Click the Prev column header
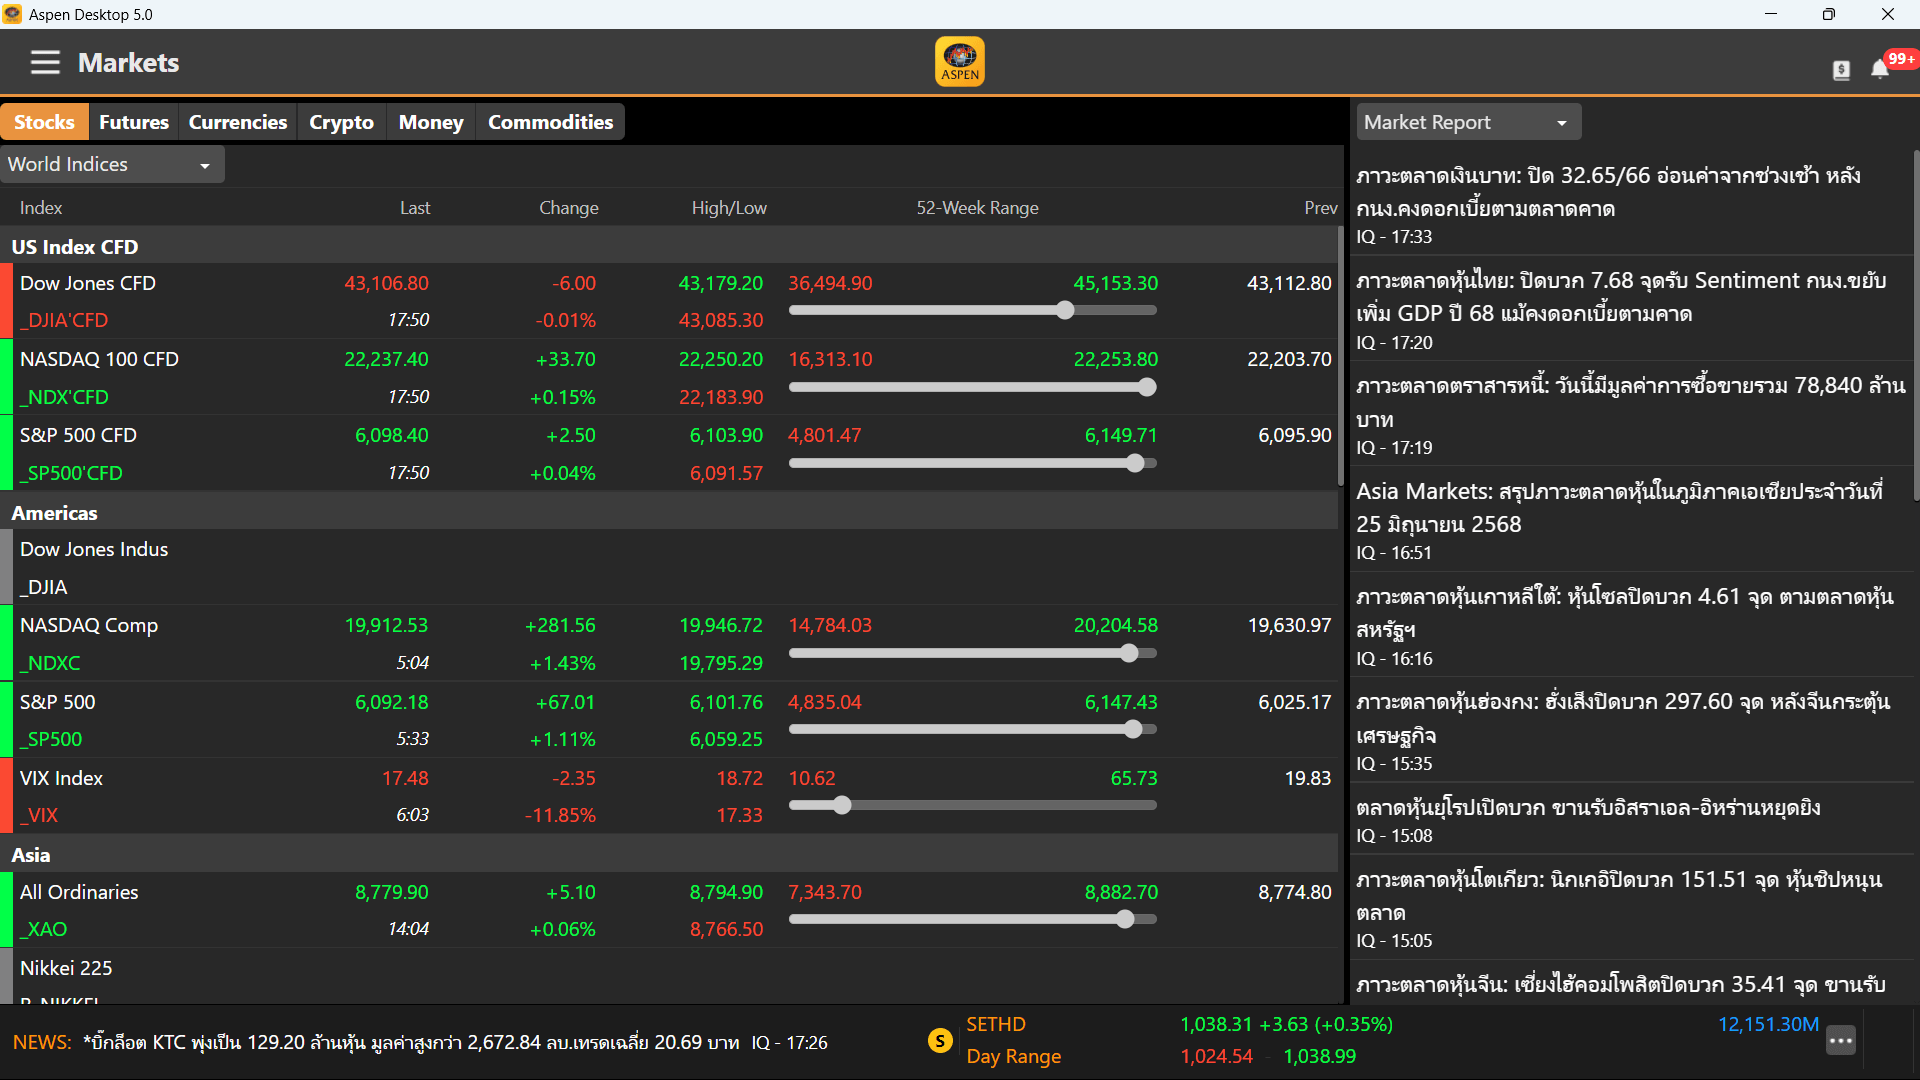This screenshot has width=1920, height=1080. coord(1321,208)
